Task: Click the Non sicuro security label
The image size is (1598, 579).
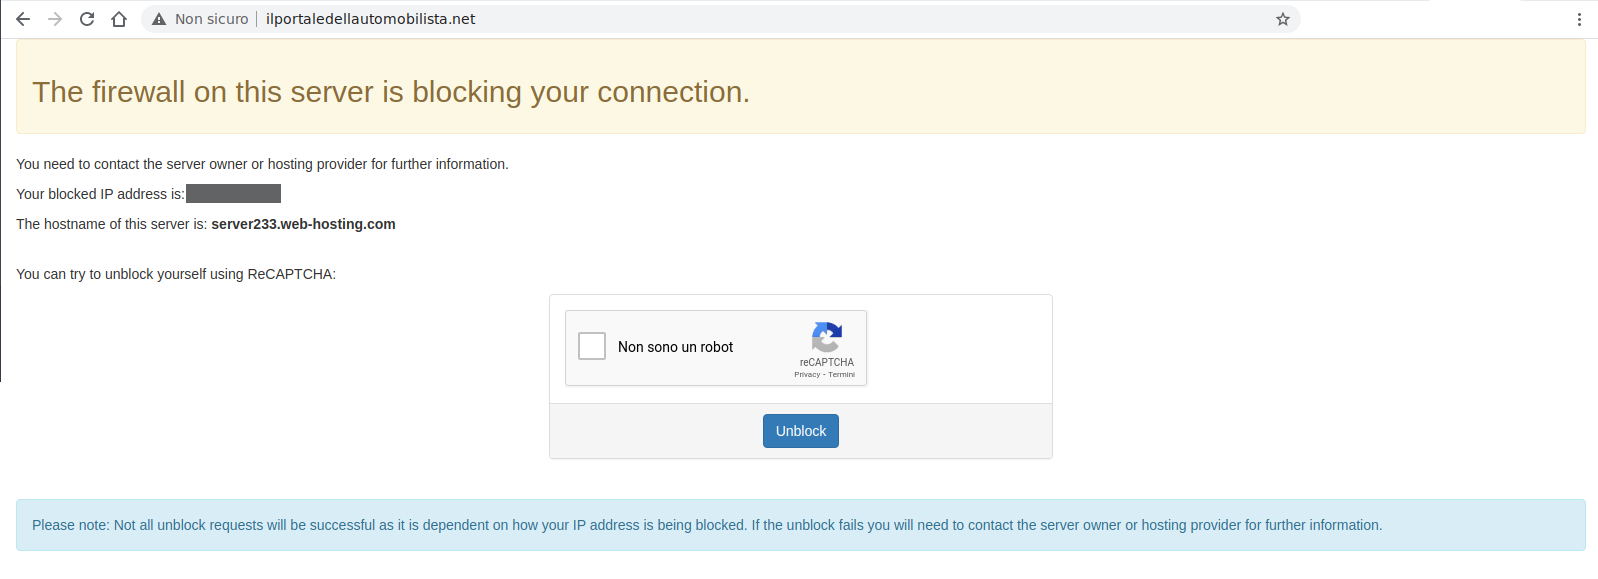Action: pyautogui.click(x=212, y=19)
